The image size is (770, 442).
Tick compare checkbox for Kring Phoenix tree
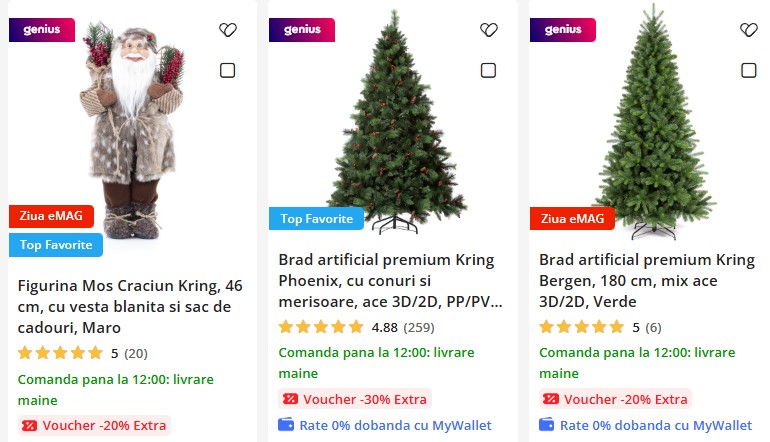point(488,70)
